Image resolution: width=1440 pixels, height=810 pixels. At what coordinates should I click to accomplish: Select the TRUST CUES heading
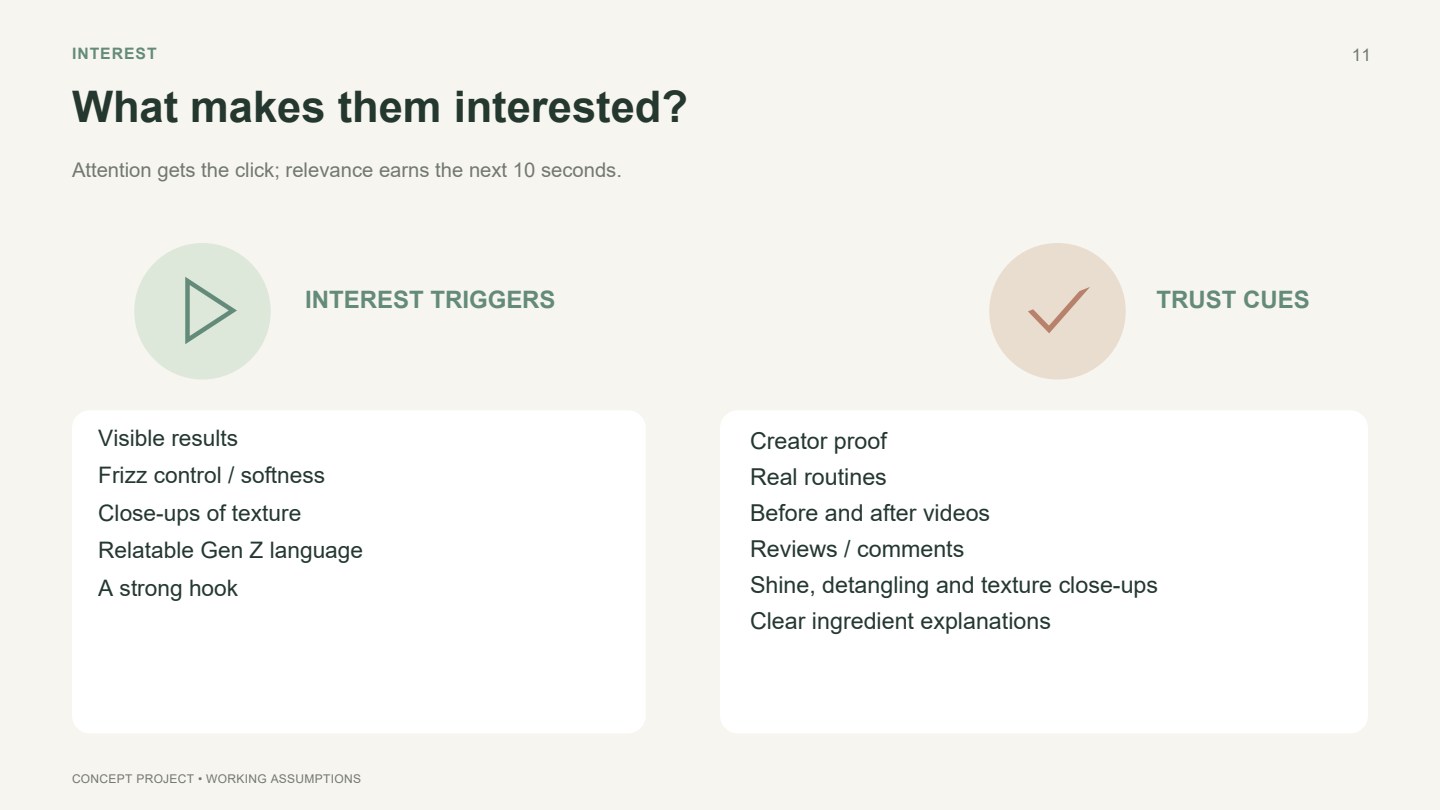(x=1232, y=300)
